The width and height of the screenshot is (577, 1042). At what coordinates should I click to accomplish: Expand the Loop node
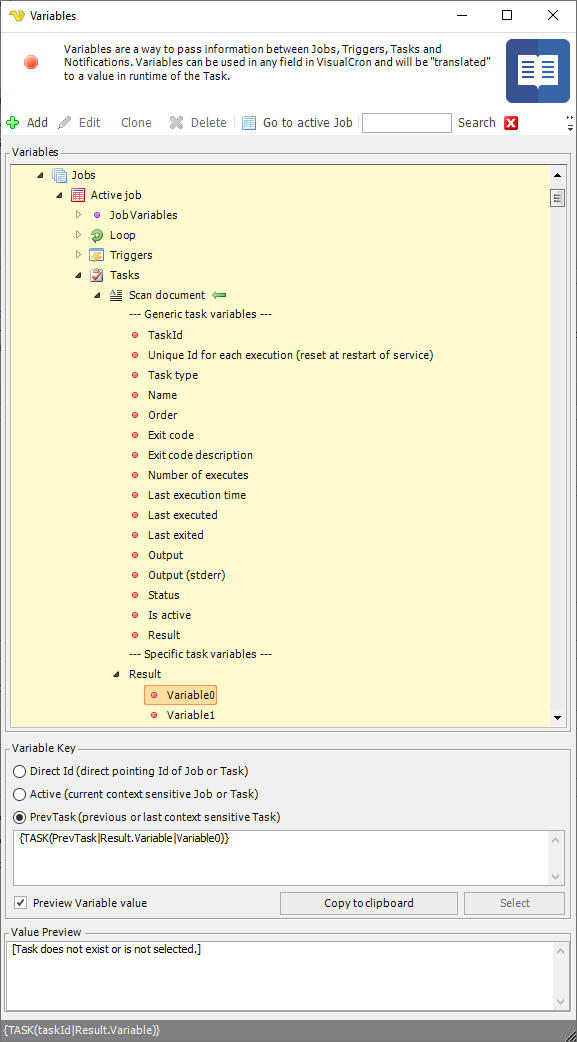(78, 235)
